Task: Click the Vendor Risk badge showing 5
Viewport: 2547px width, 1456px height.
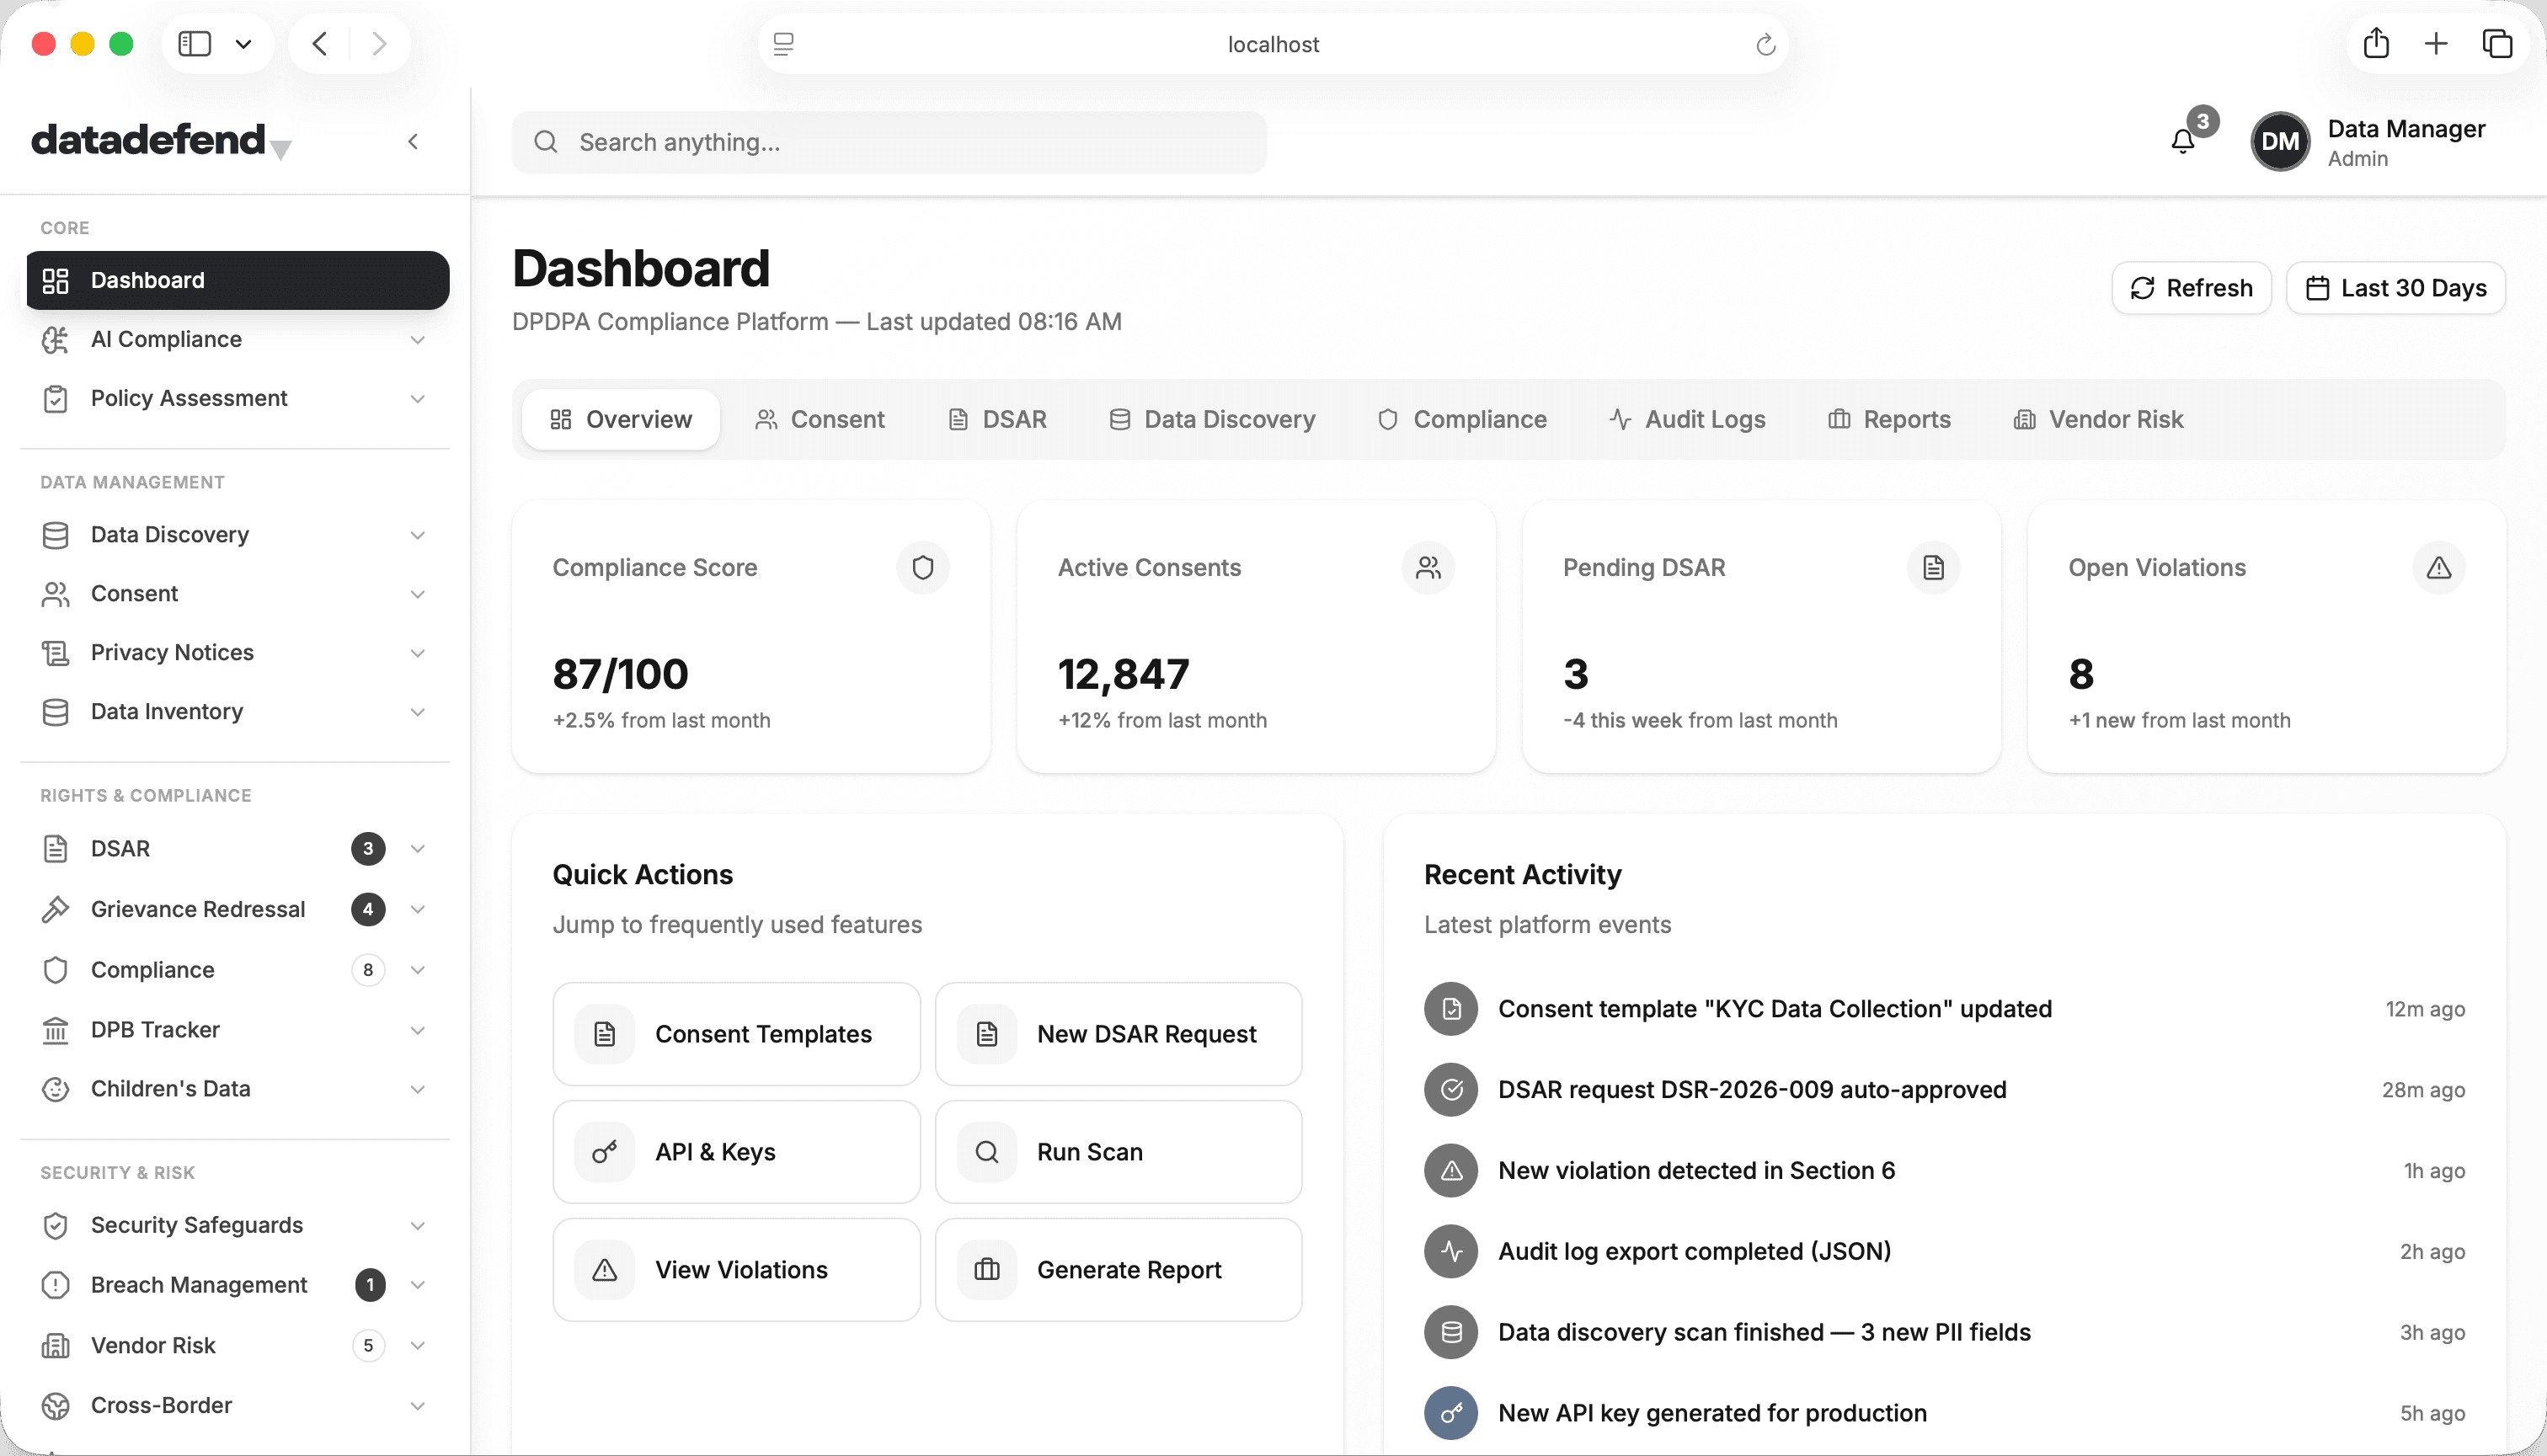Action: click(x=368, y=1346)
